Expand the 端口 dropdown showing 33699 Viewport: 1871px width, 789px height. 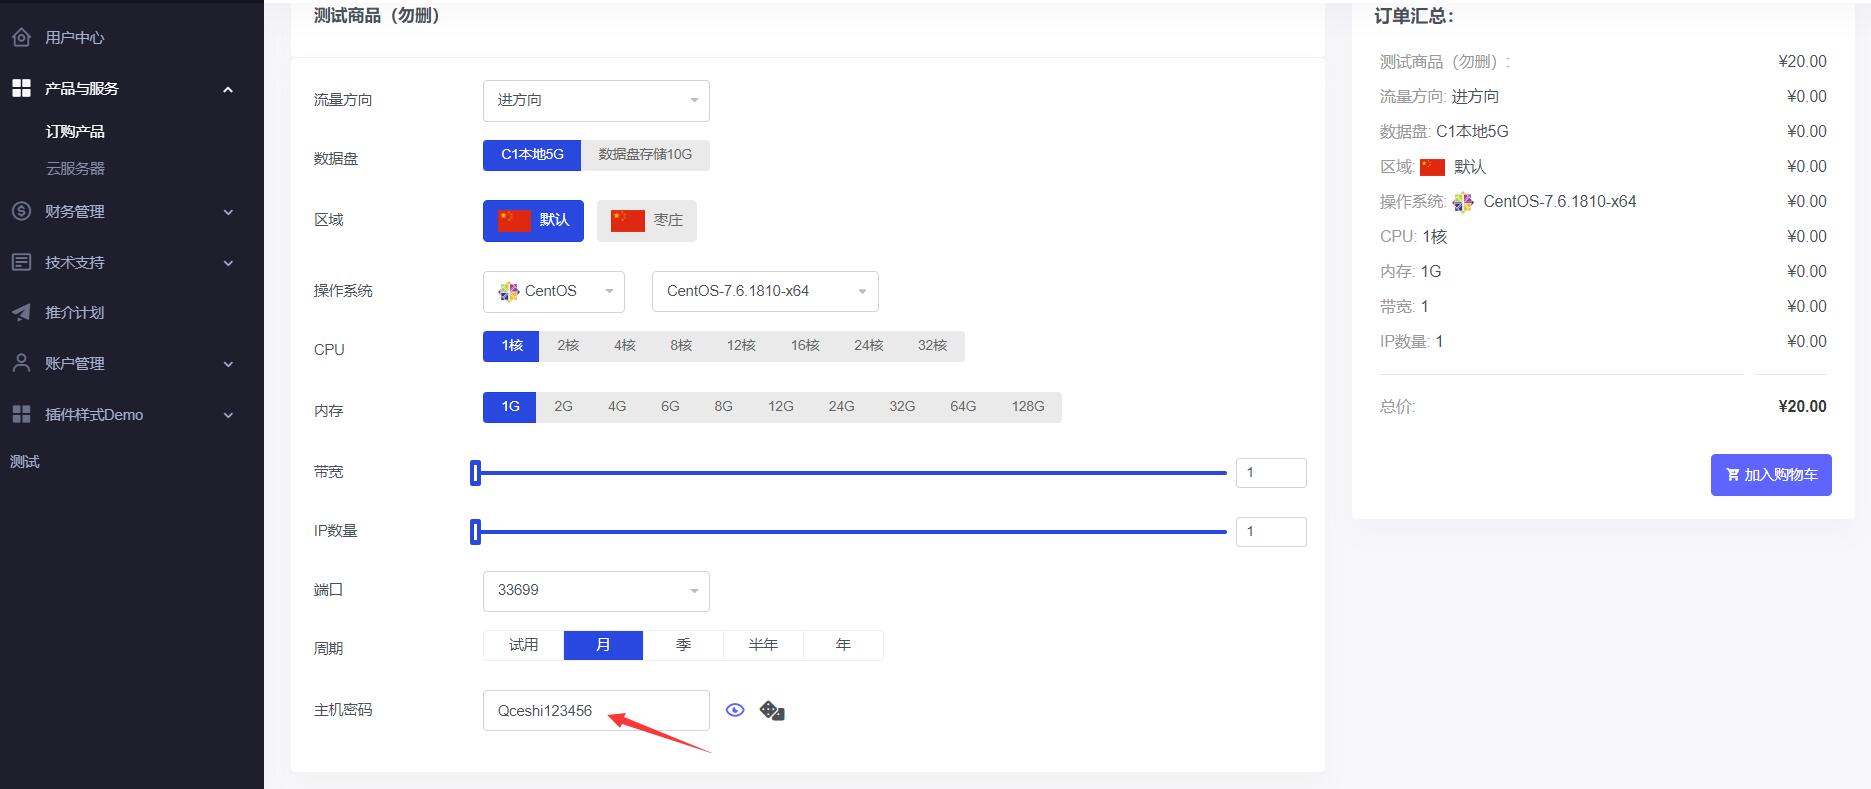tap(596, 591)
